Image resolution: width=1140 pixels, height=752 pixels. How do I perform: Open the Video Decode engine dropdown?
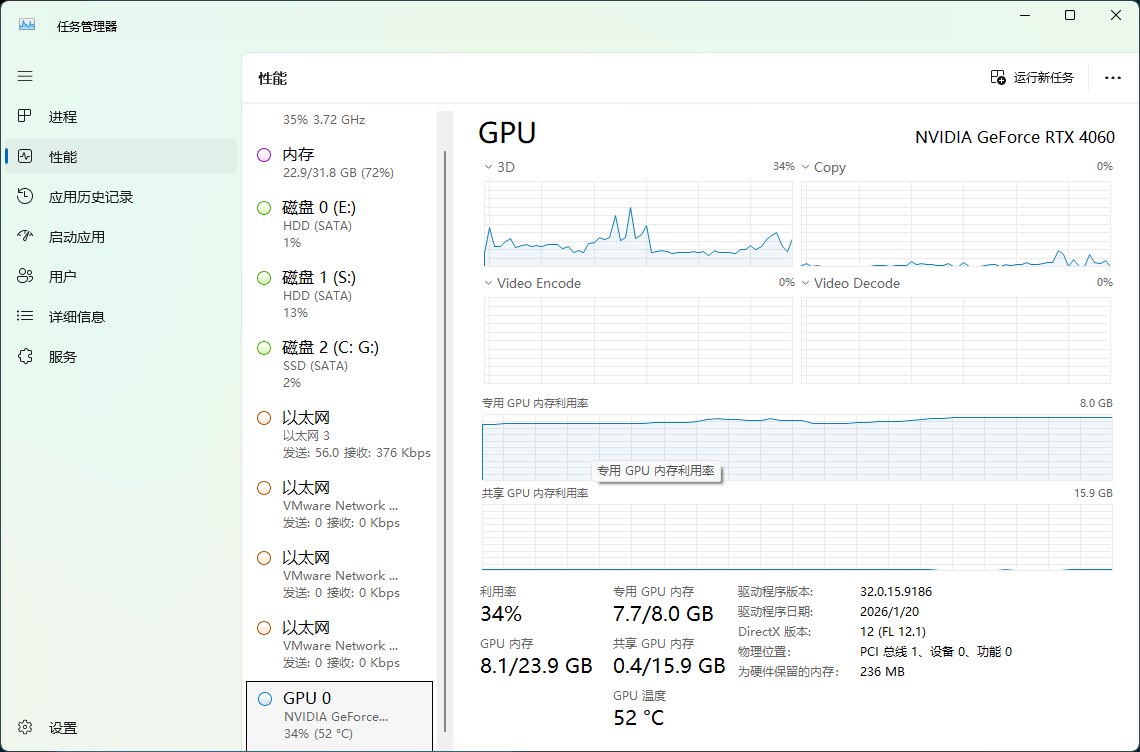click(x=806, y=284)
